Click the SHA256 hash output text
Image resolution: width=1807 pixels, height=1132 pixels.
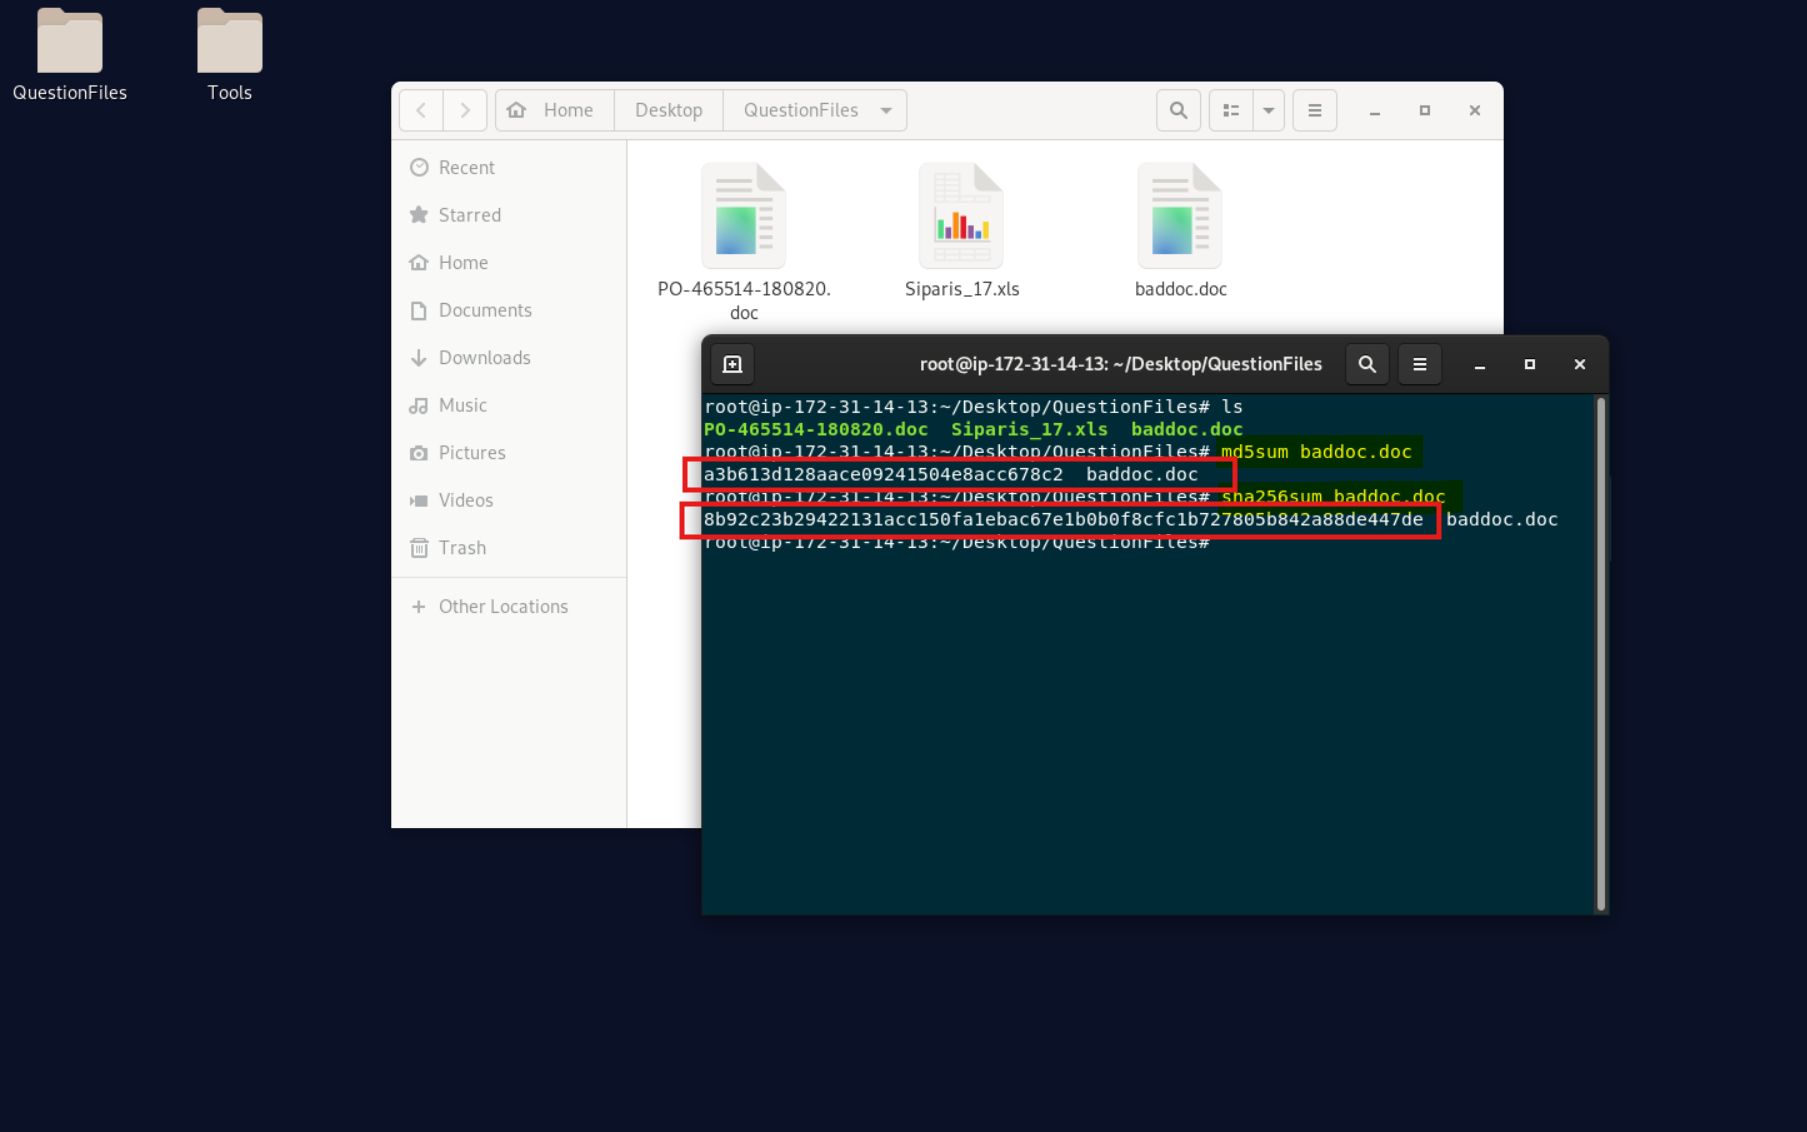tap(1063, 519)
